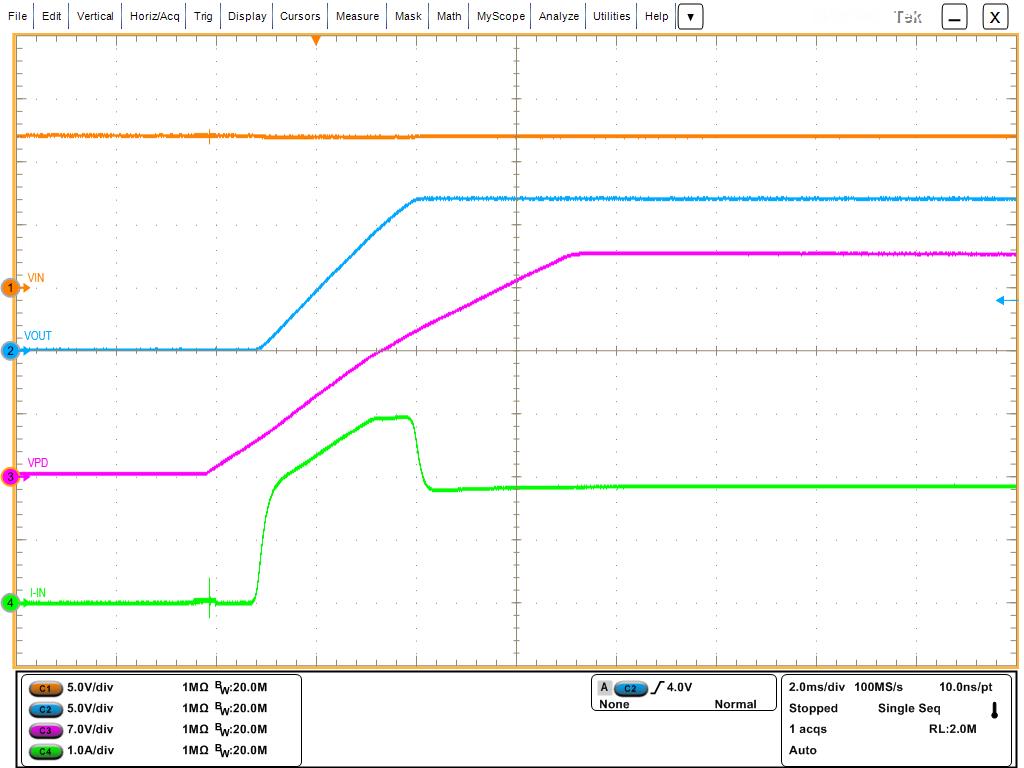Screen dimensions: 1024x768
Task: Open the Trig menu
Action: tap(203, 17)
